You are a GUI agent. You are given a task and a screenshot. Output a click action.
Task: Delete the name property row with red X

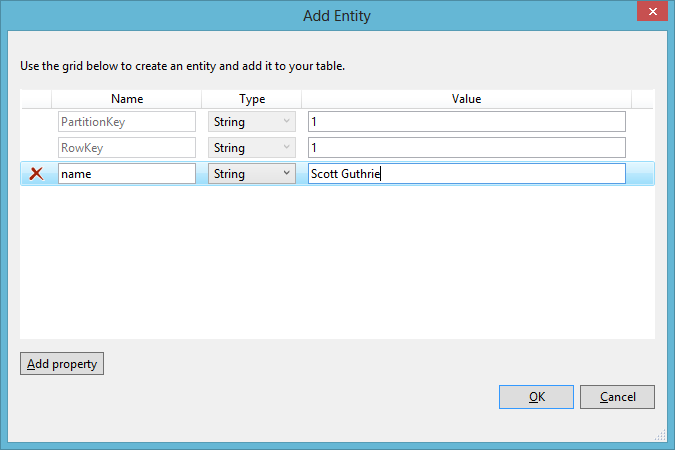[x=37, y=174]
